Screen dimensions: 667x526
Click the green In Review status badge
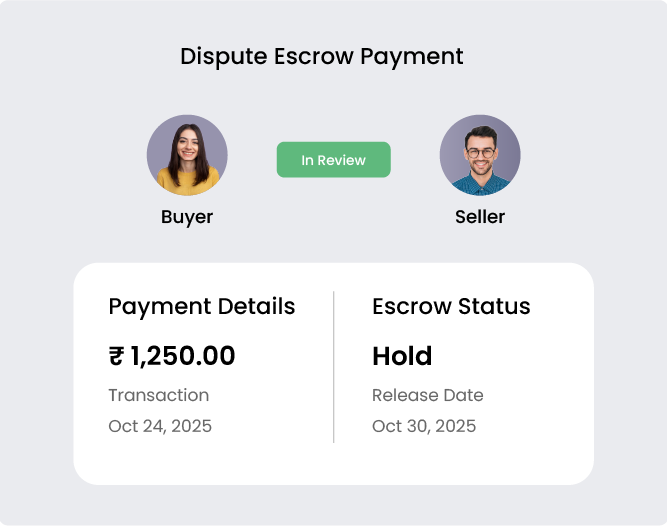point(334,159)
